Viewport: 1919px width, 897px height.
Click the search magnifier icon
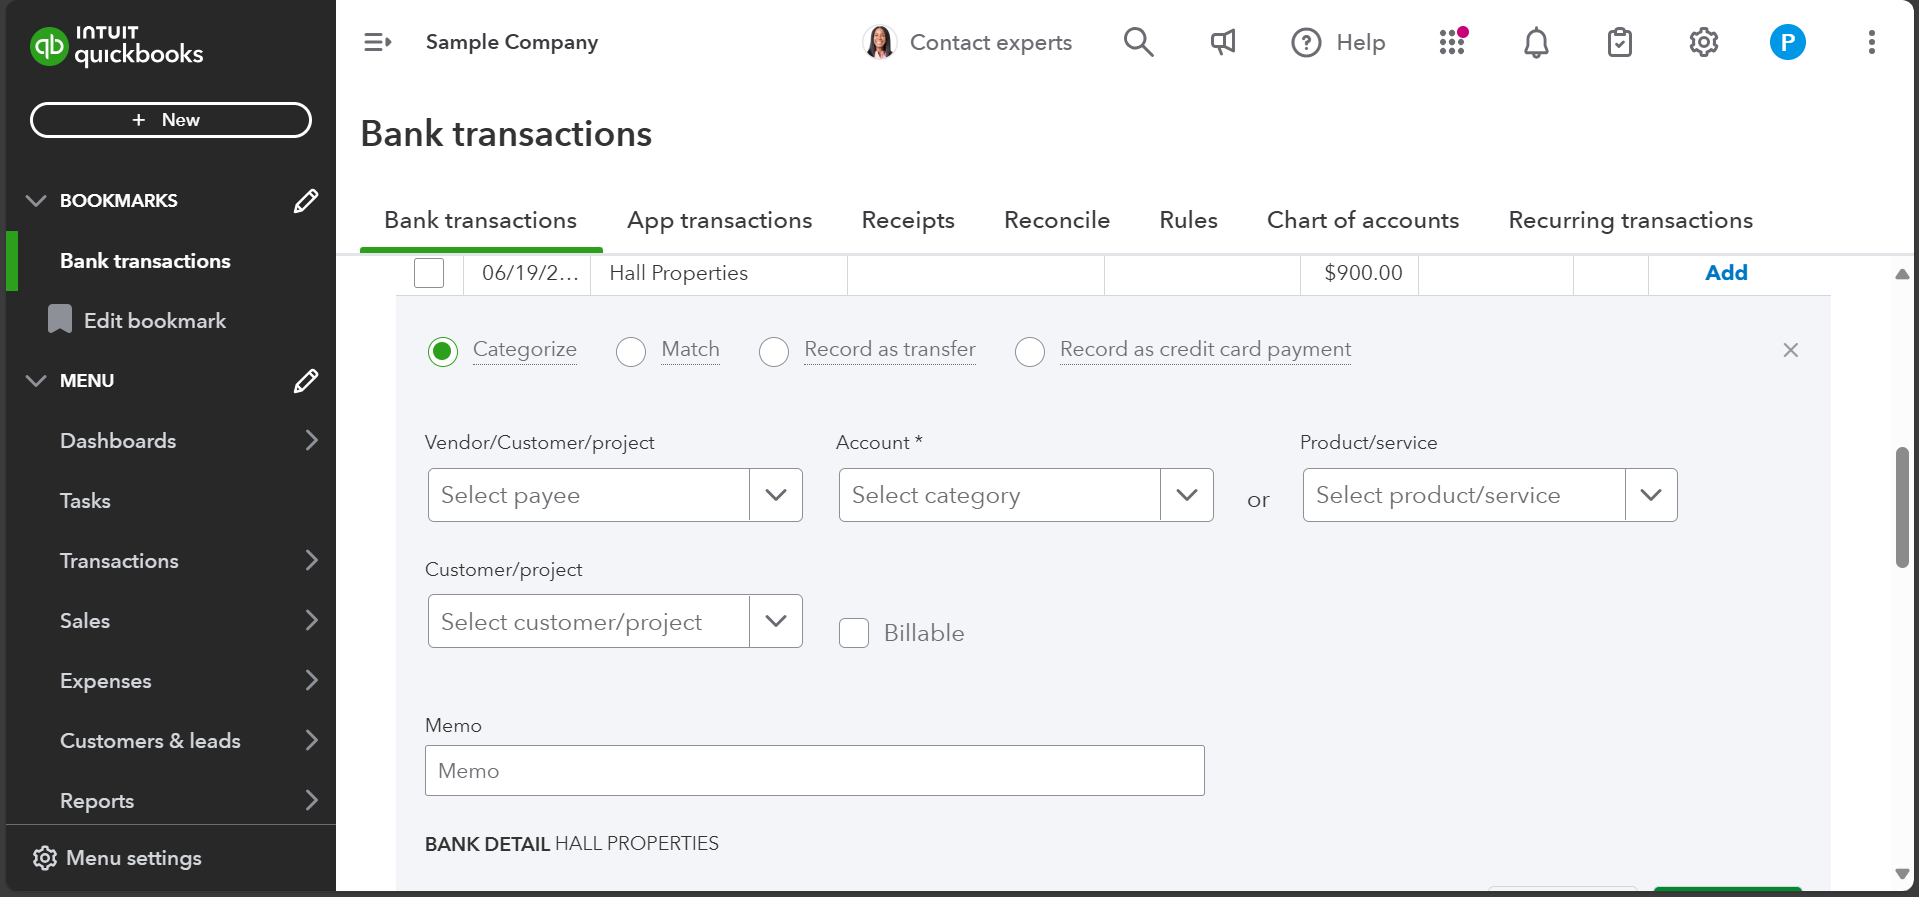[x=1138, y=42]
